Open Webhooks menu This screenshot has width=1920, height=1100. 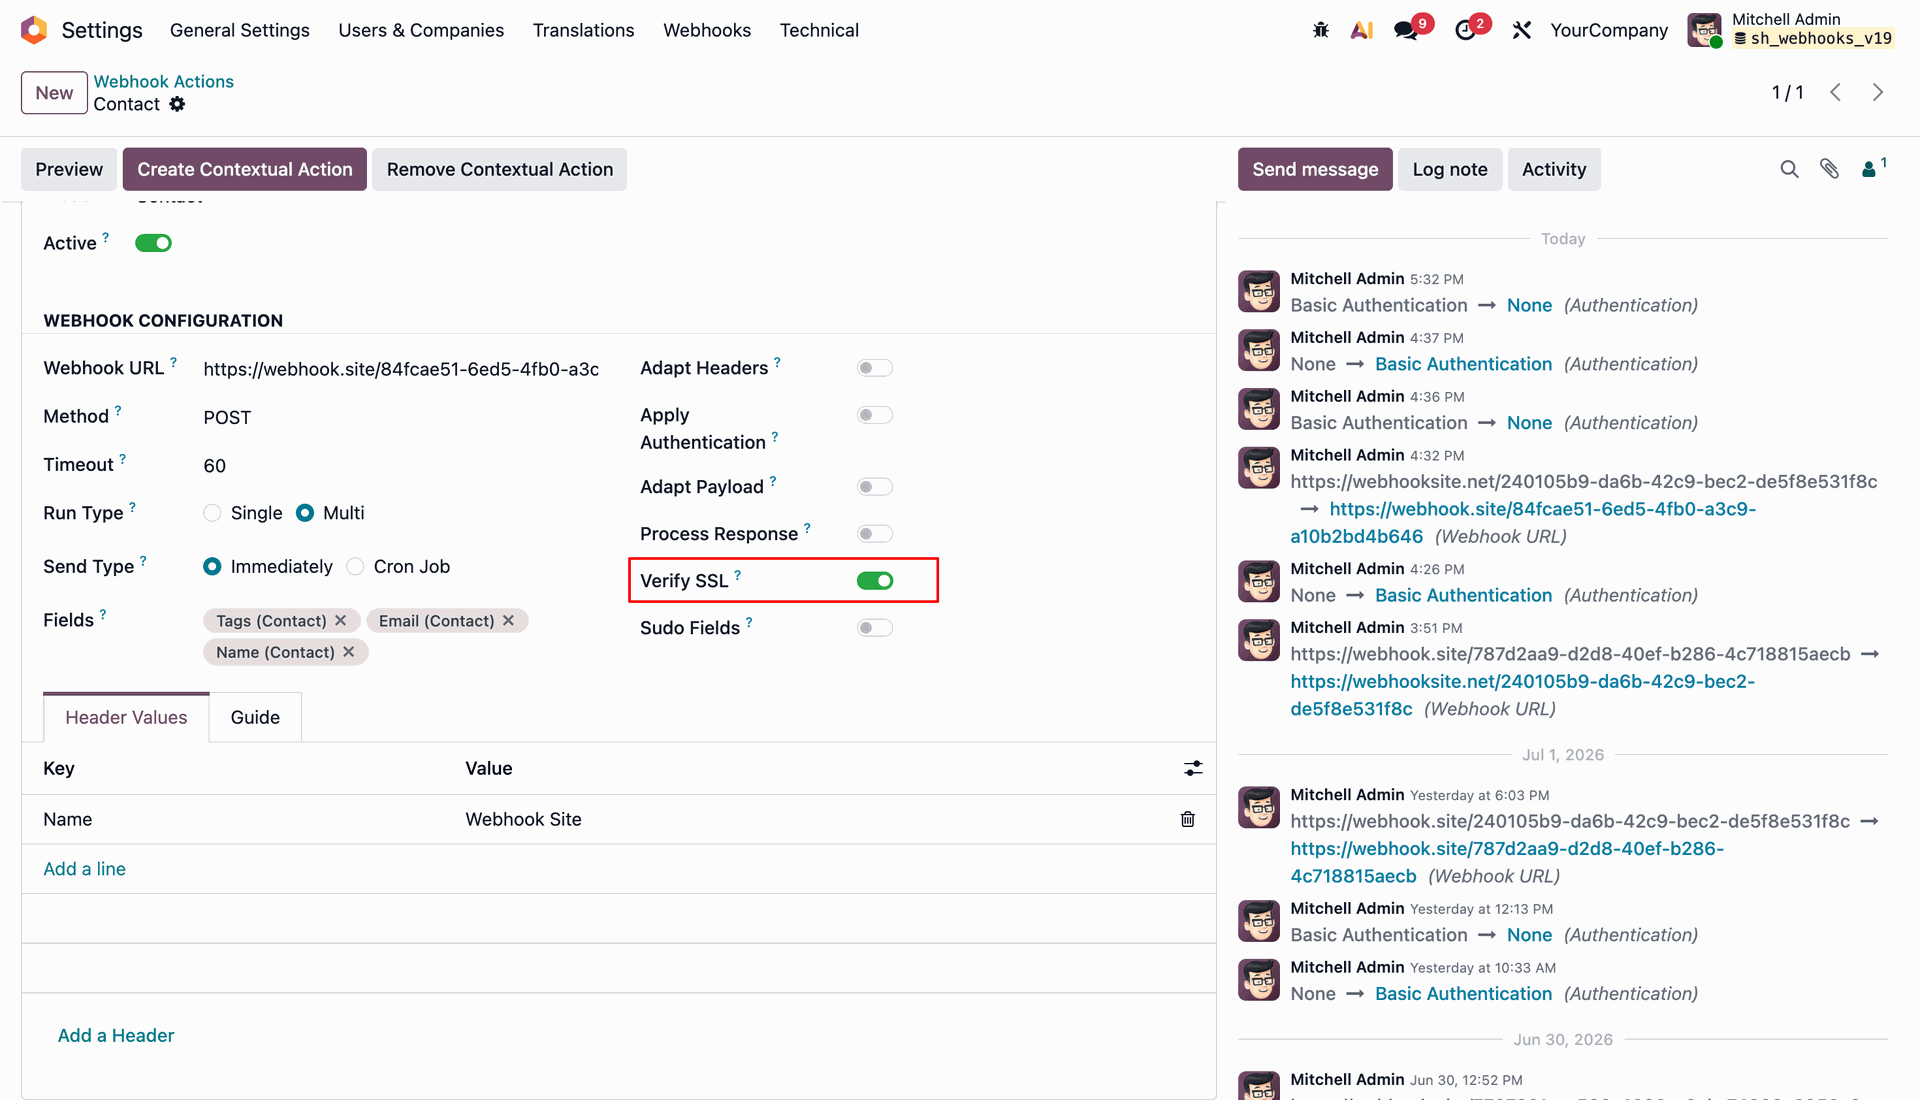click(707, 30)
